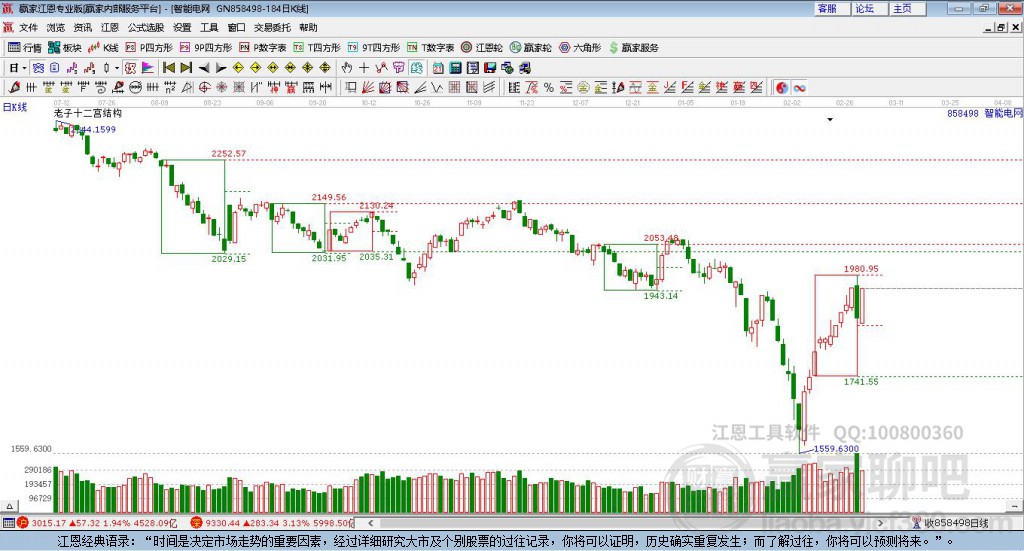
Task: Click the floppy disk save icon
Action: [490, 68]
